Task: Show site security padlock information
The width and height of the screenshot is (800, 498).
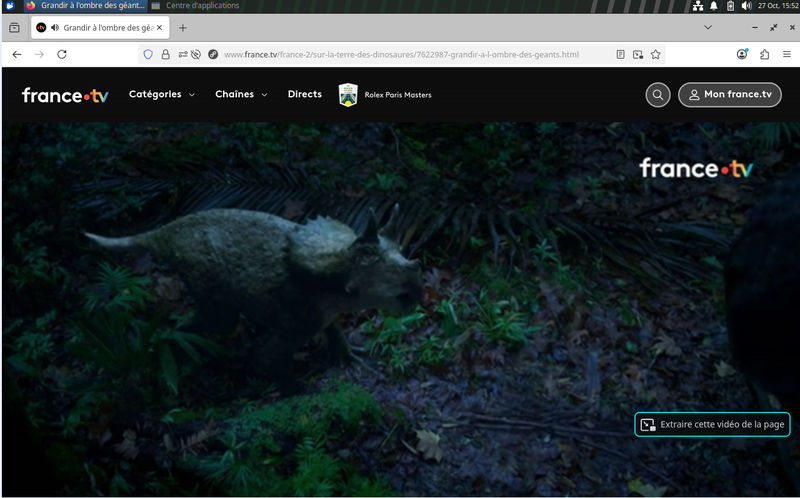Action: 165,54
